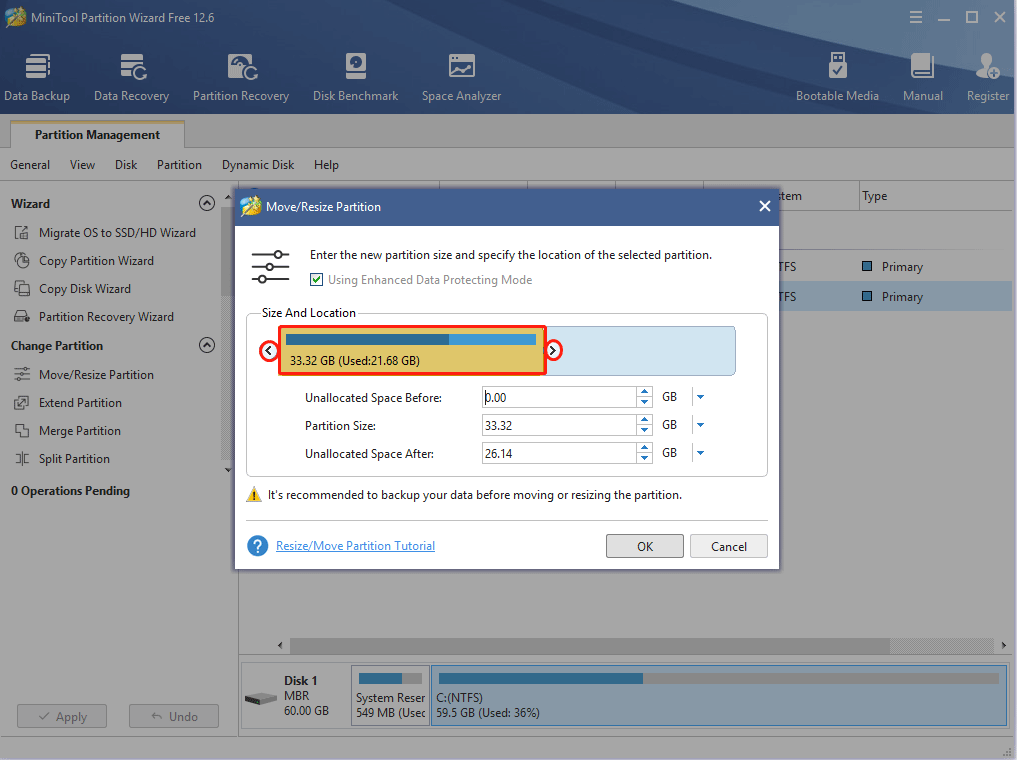1017x760 pixels.
Task: Increase Partition Size with the up stepper
Action: coord(644,420)
